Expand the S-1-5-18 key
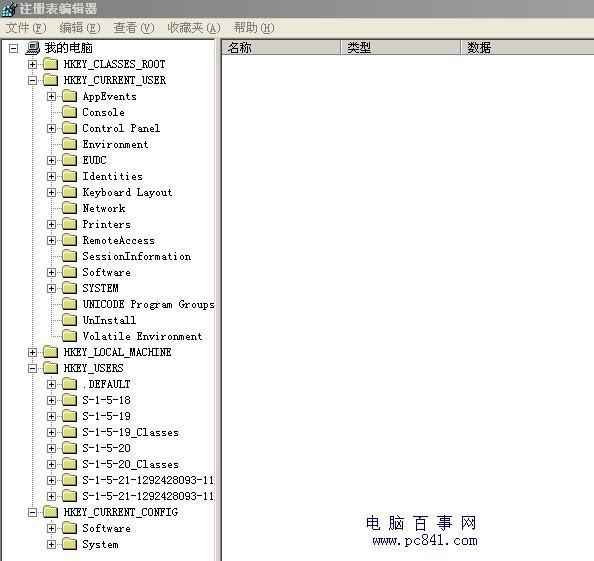The image size is (594, 561). click(52, 400)
